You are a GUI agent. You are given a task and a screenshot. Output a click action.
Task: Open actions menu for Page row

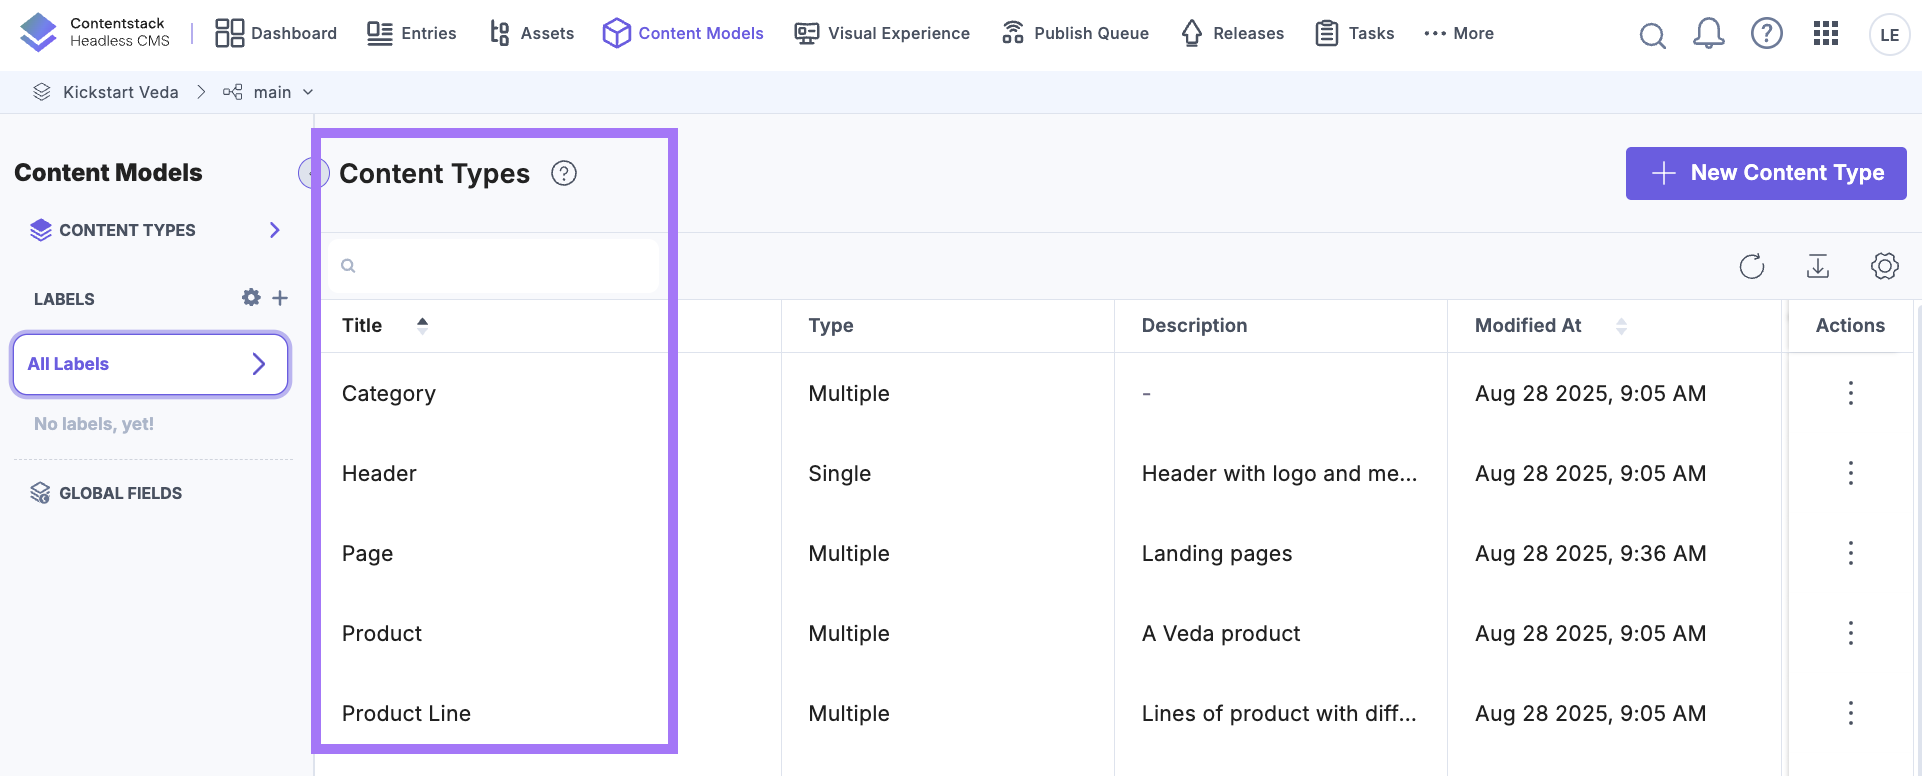pyautogui.click(x=1851, y=553)
